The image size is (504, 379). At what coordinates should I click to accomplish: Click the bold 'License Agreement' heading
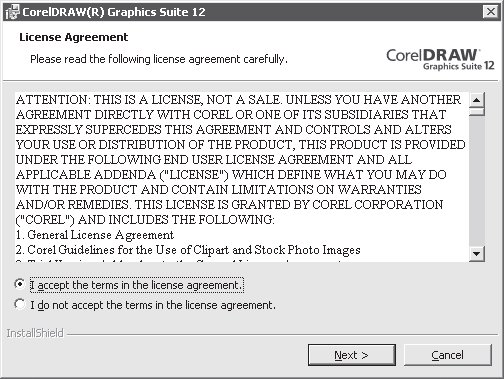click(74, 37)
